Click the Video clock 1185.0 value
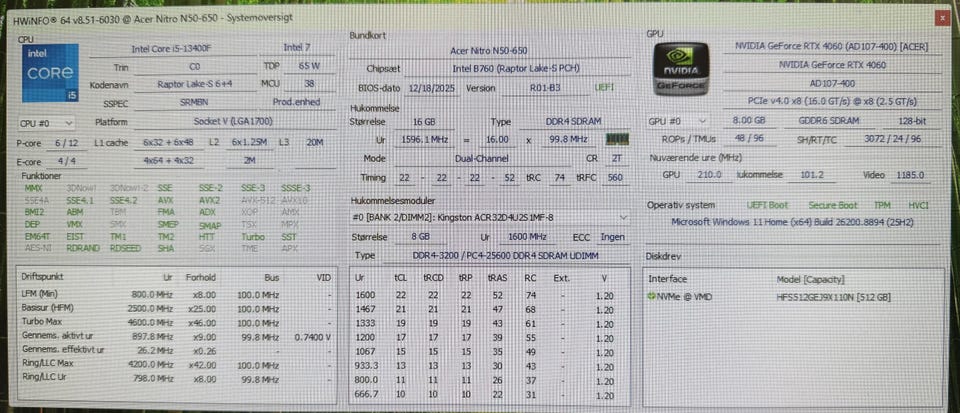 tap(909, 175)
